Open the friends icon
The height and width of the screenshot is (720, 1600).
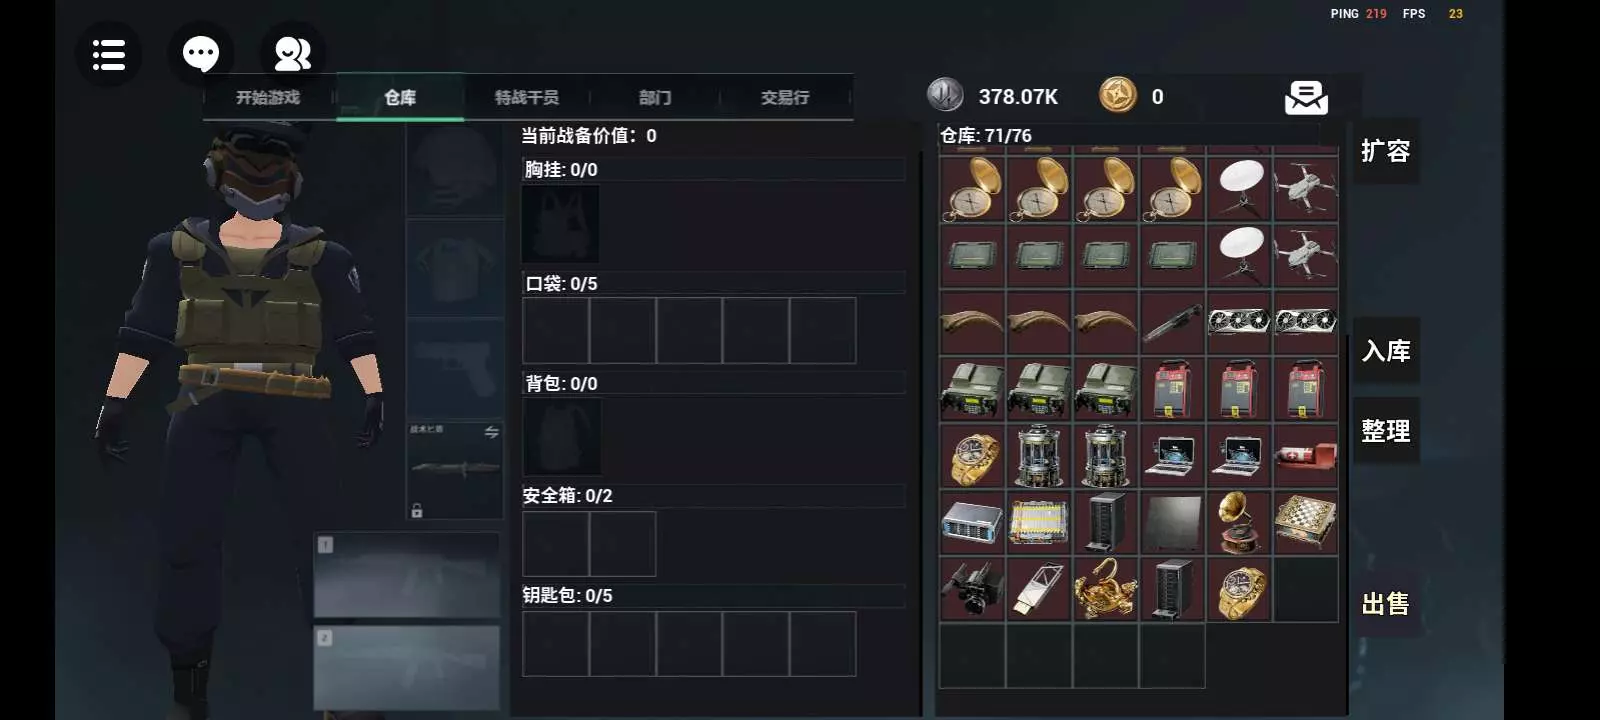click(293, 53)
